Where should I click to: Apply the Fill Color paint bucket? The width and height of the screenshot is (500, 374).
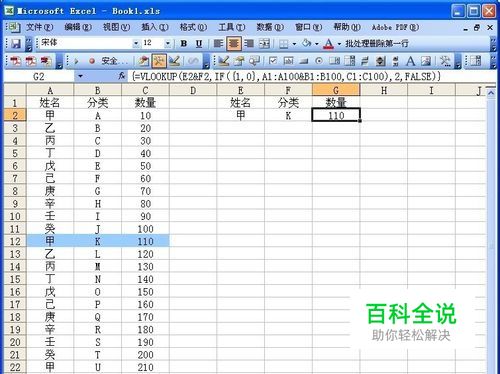coord(307,43)
